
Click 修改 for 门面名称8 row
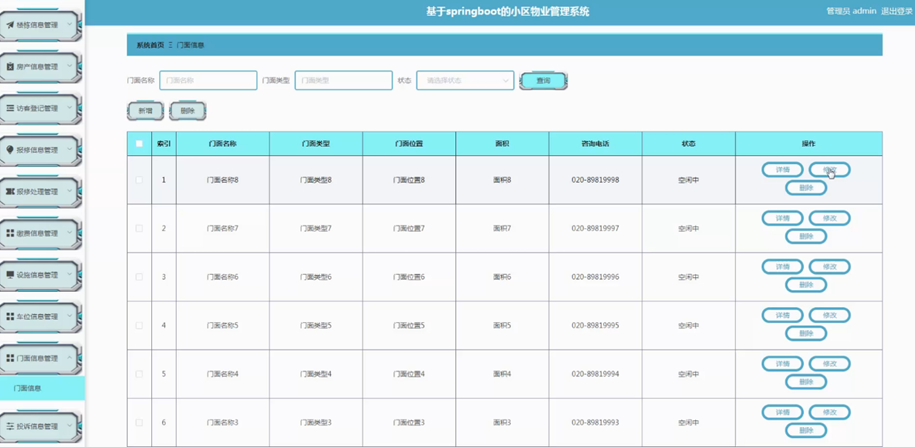click(829, 169)
